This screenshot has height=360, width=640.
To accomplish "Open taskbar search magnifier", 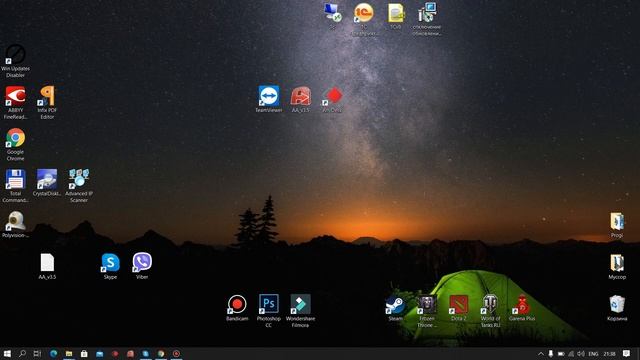I will point(22,354).
